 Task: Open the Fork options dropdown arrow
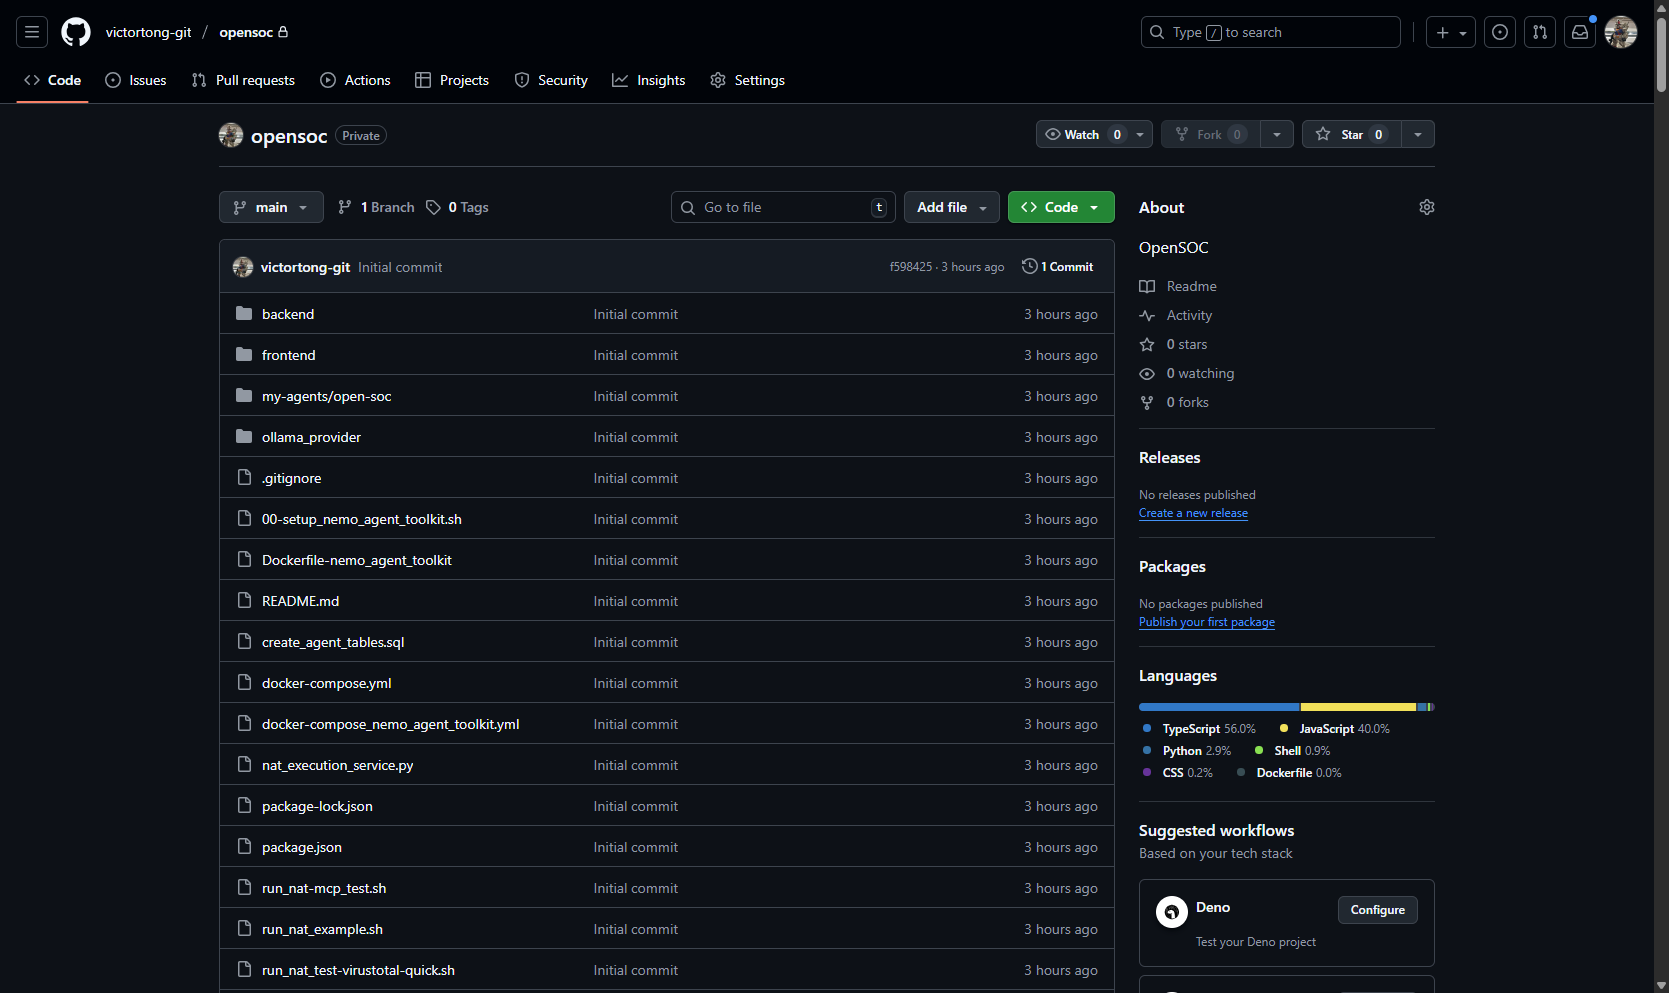tap(1277, 134)
